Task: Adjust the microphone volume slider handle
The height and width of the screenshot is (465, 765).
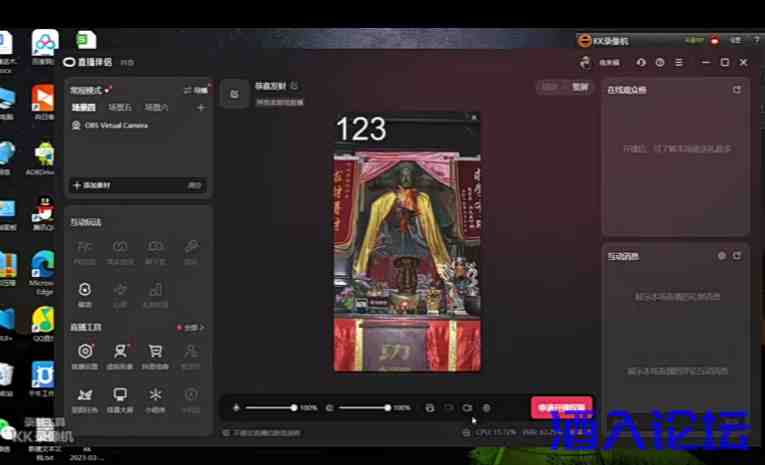Action: click(294, 407)
